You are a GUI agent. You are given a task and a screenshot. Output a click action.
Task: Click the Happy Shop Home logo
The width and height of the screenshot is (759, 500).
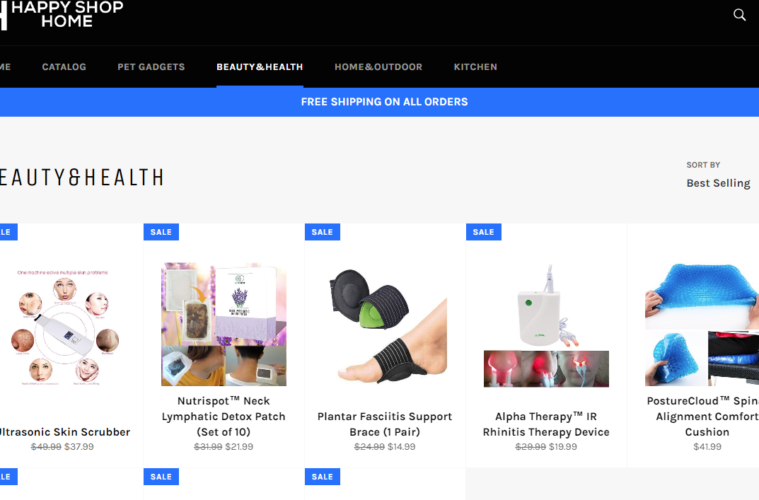(62, 15)
